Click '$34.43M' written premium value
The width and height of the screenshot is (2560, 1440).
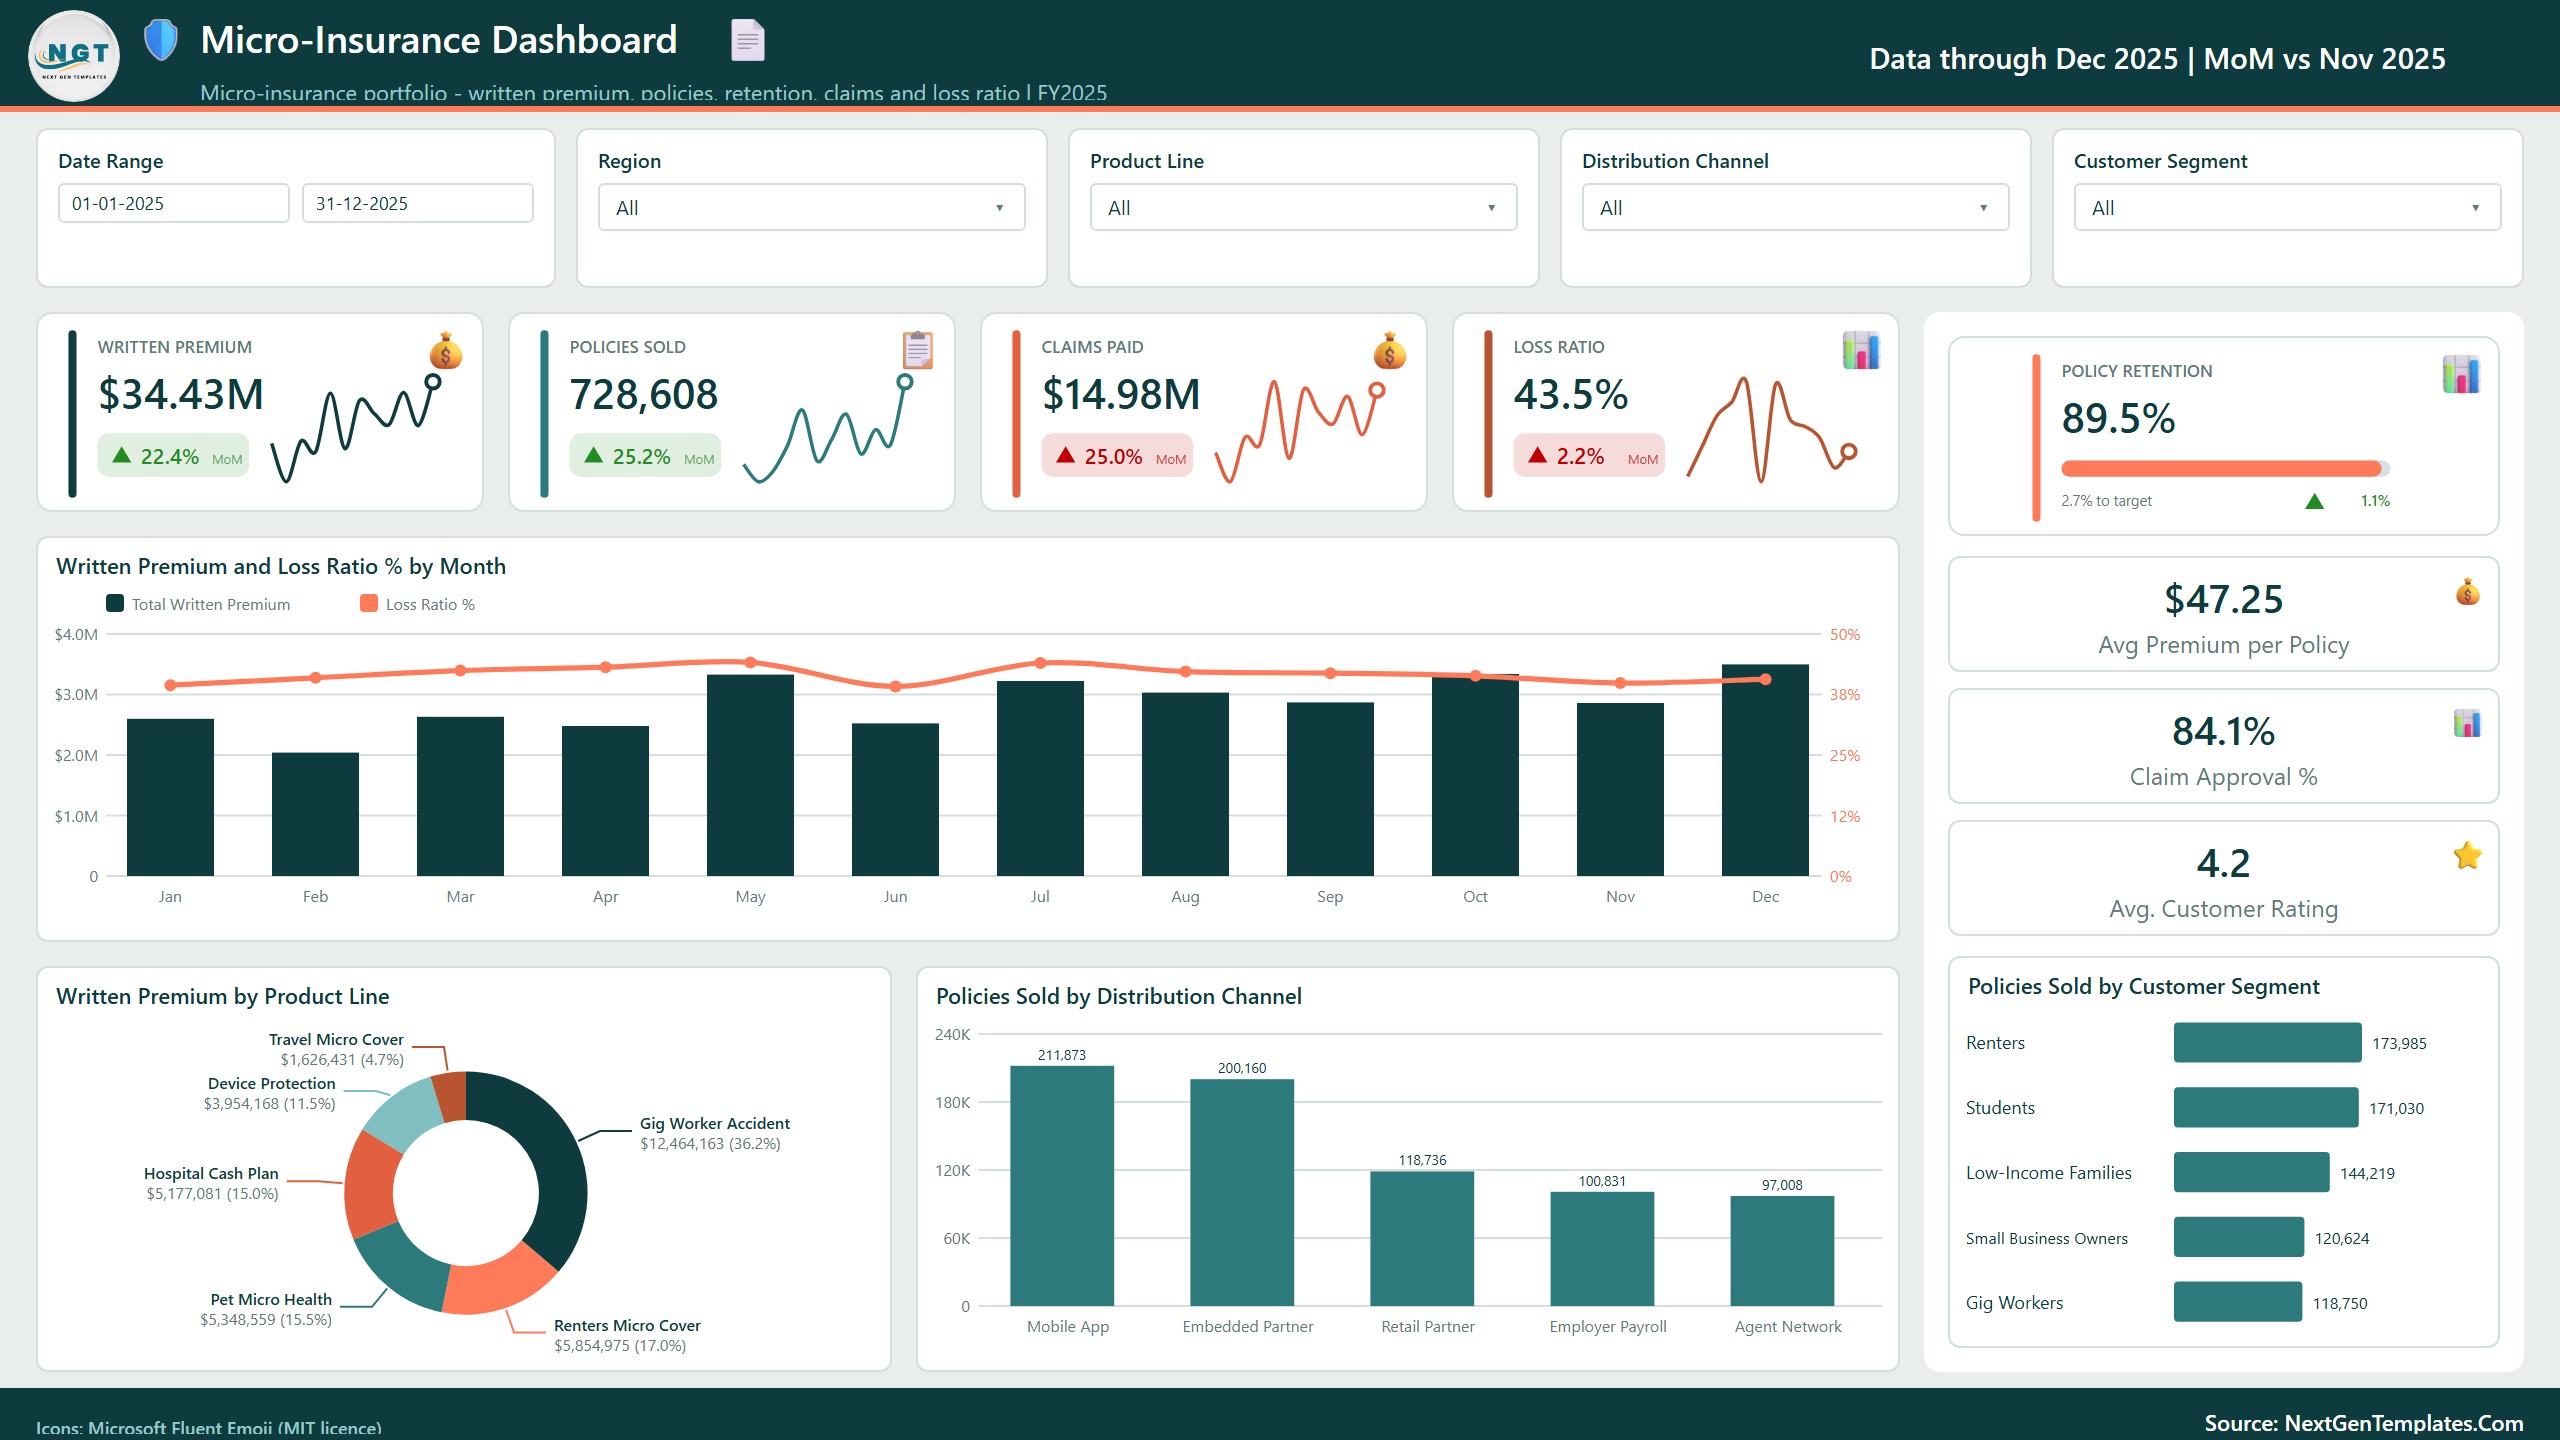pos(181,394)
